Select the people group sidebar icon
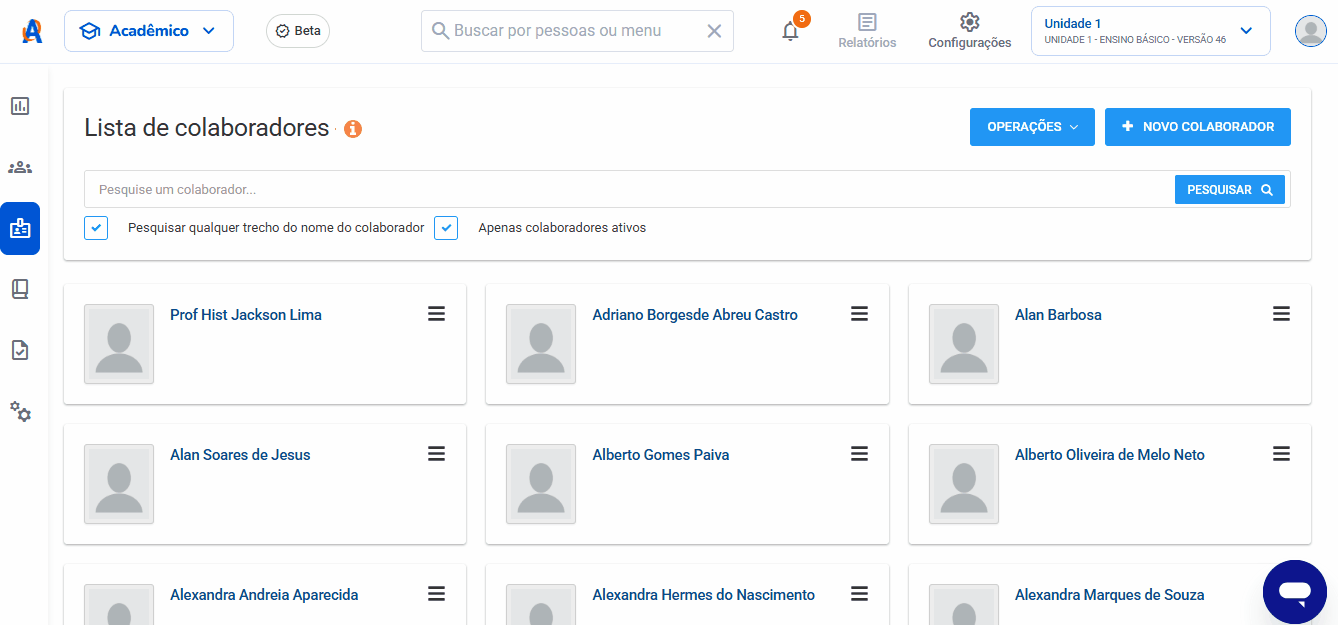This screenshot has width=1338, height=625. [20, 166]
